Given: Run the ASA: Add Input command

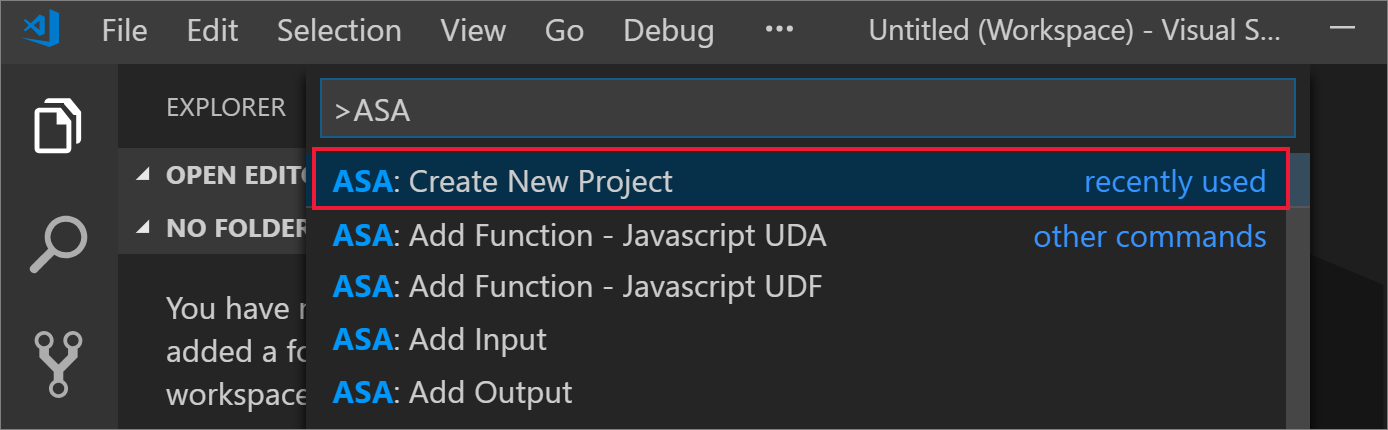Looking at the screenshot, I should (440, 340).
